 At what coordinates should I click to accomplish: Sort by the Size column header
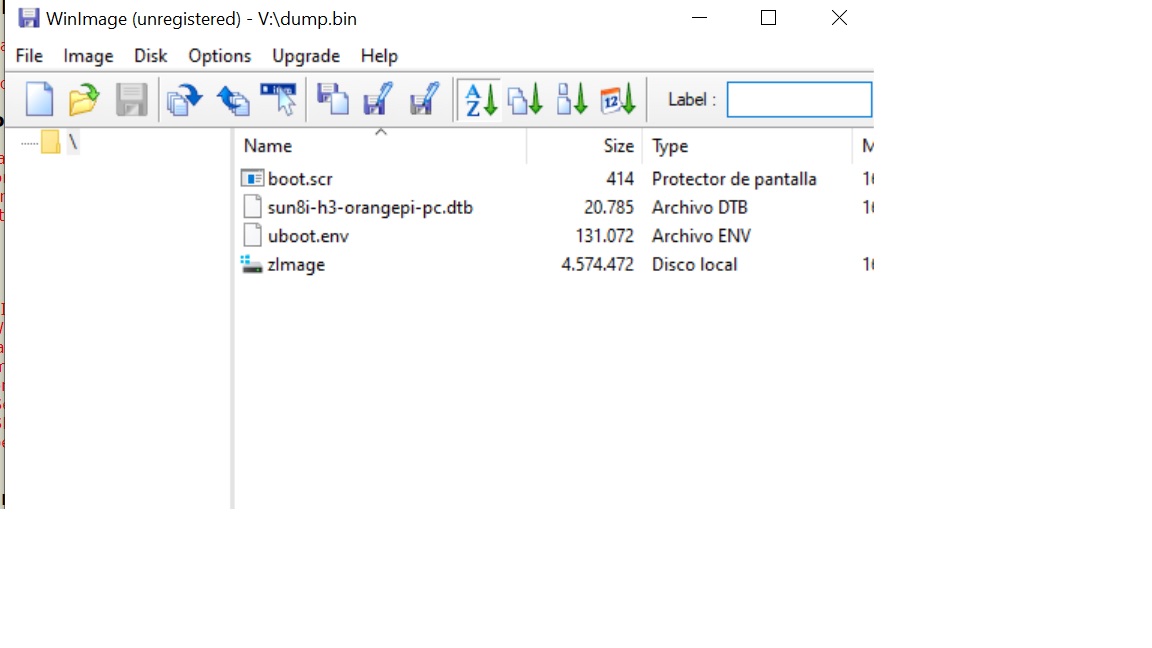pos(585,145)
